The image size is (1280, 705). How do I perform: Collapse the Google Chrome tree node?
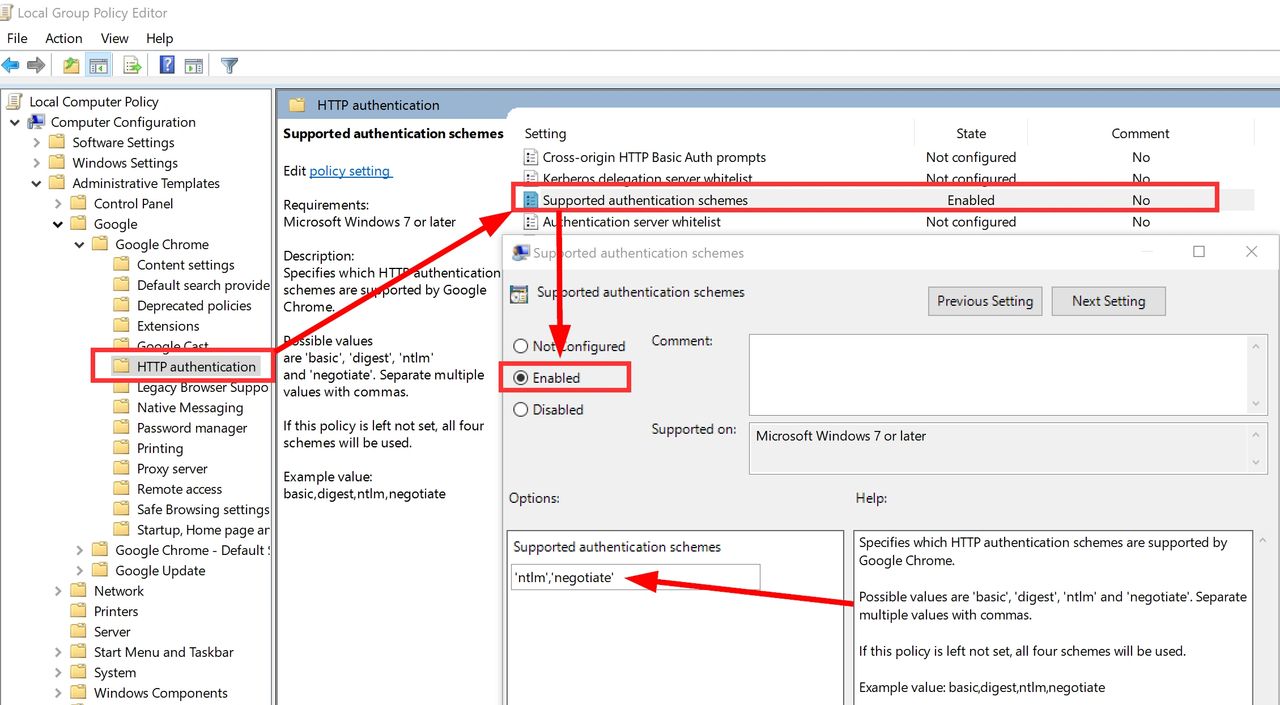click(x=80, y=245)
